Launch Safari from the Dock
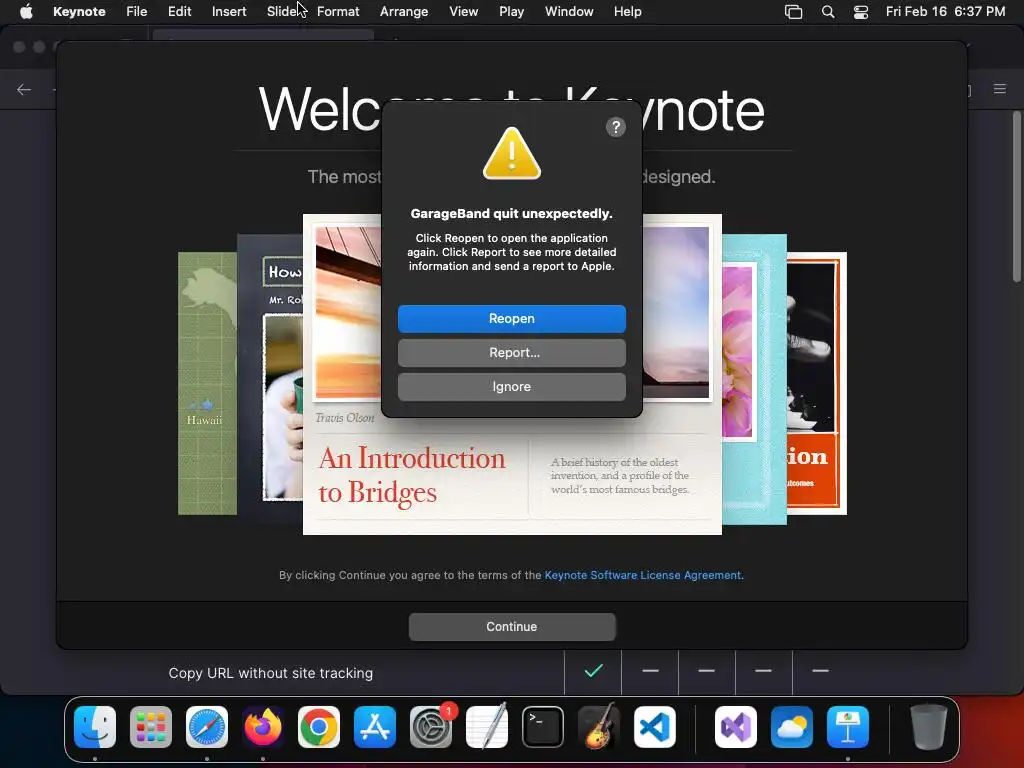 207,727
